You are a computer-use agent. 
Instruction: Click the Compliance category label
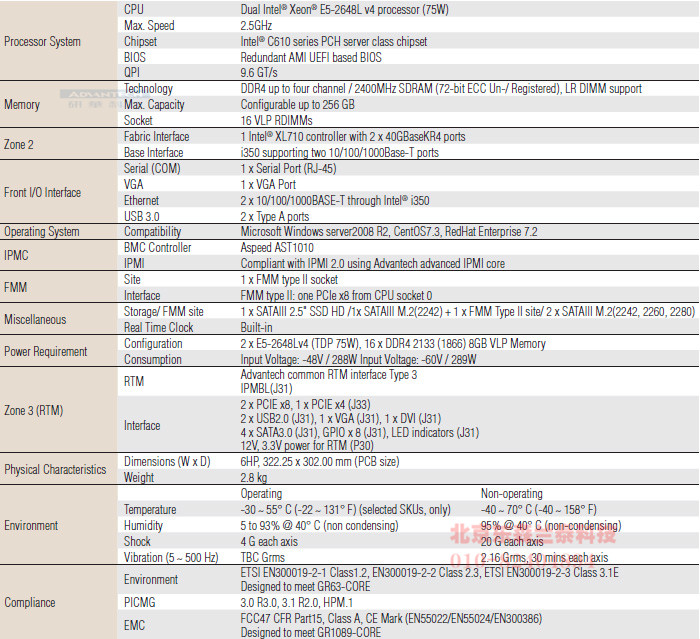coord(30,602)
